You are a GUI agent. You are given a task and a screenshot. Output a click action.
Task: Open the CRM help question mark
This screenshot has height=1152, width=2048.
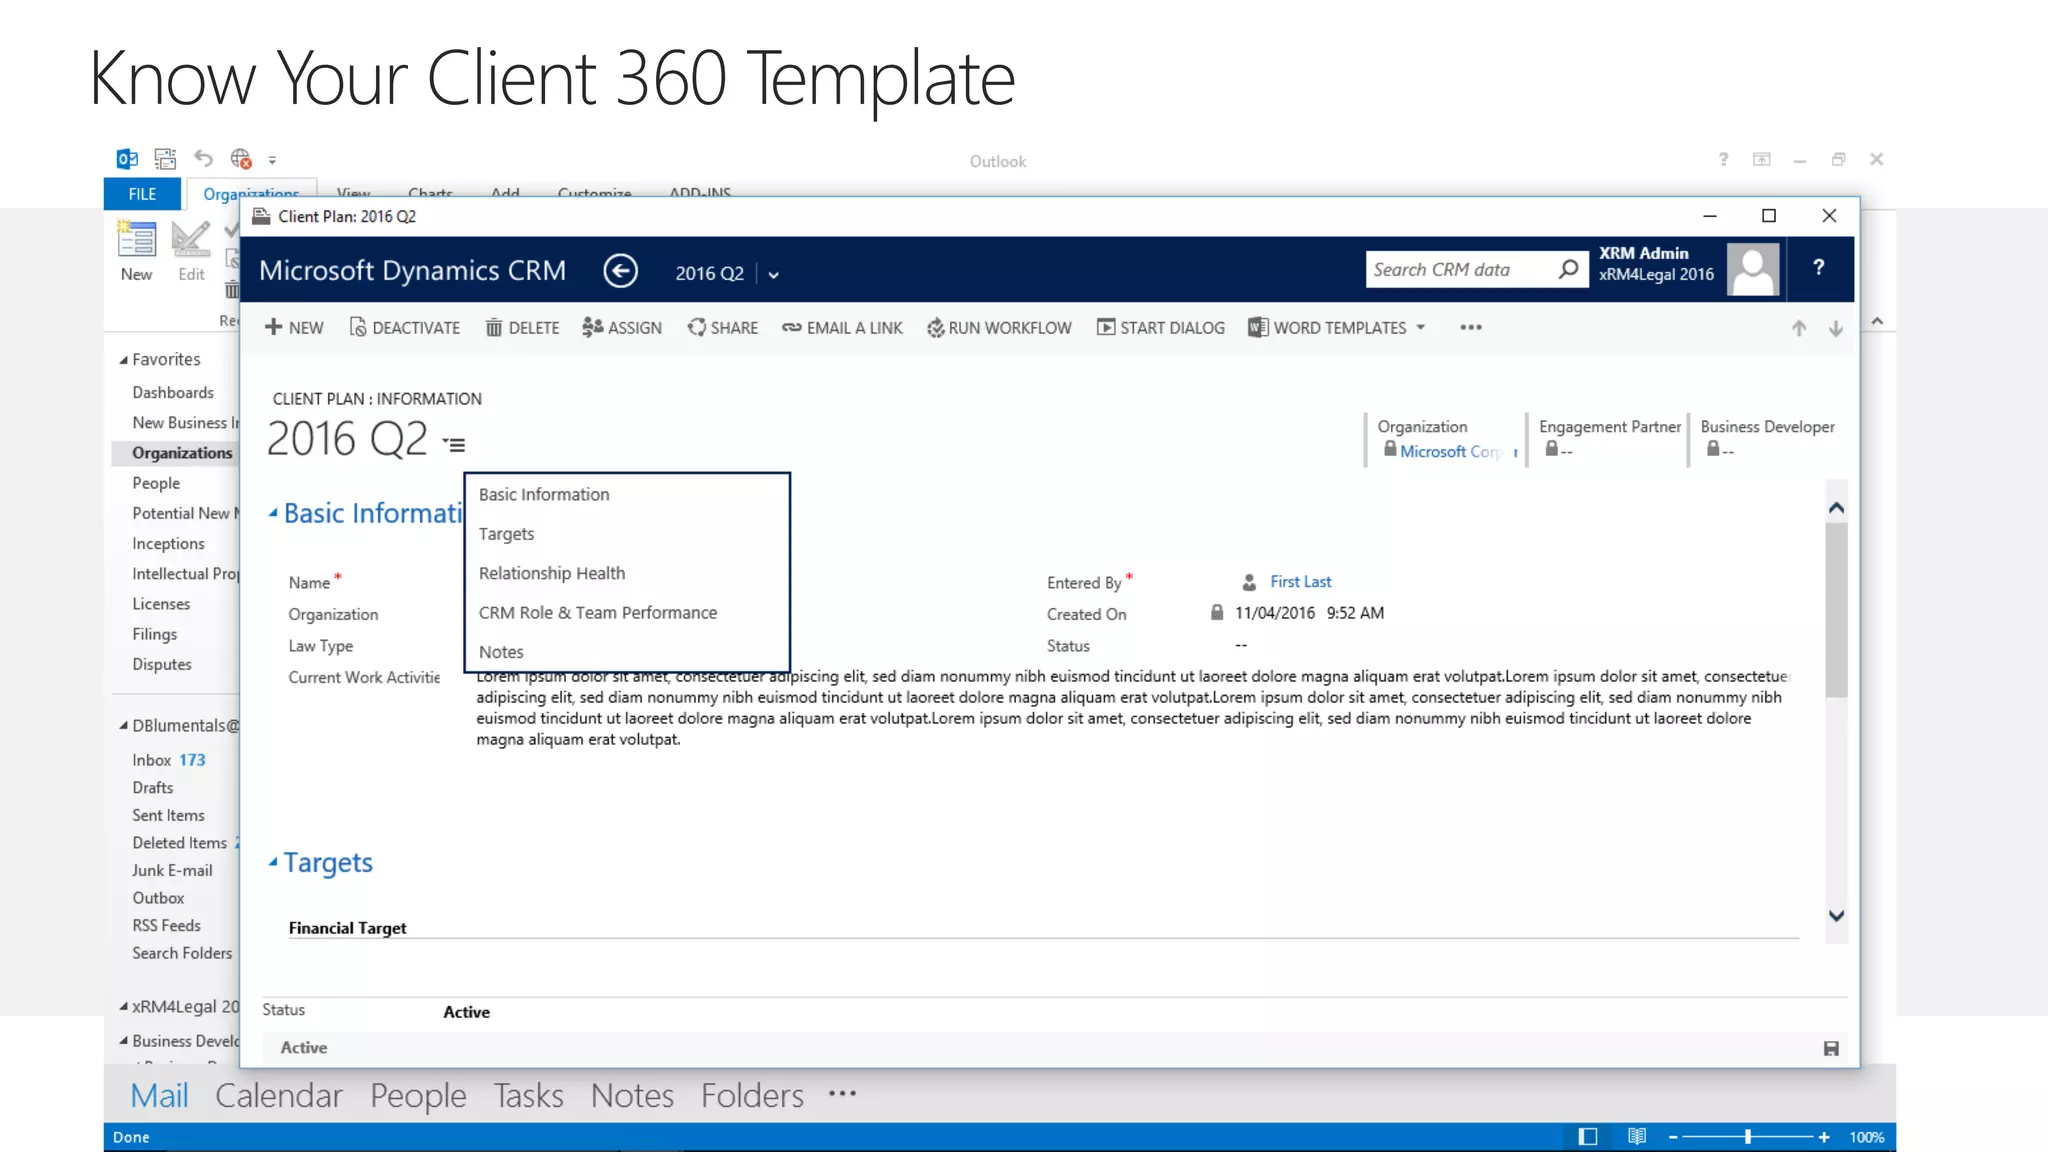click(1819, 268)
